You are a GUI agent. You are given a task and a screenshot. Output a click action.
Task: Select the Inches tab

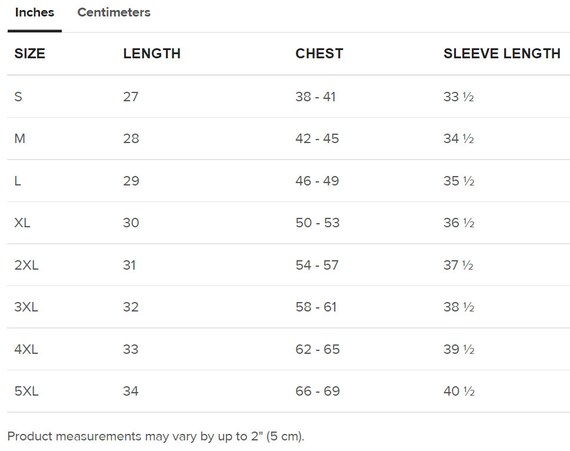pyautogui.click(x=35, y=12)
